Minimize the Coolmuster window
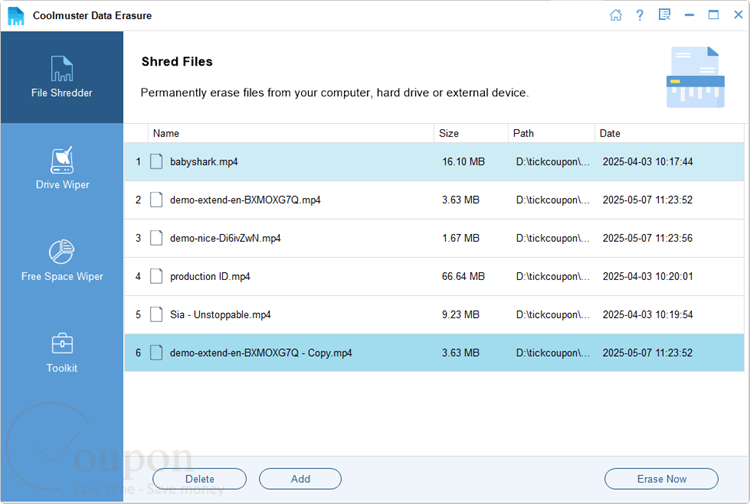 point(689,15)
